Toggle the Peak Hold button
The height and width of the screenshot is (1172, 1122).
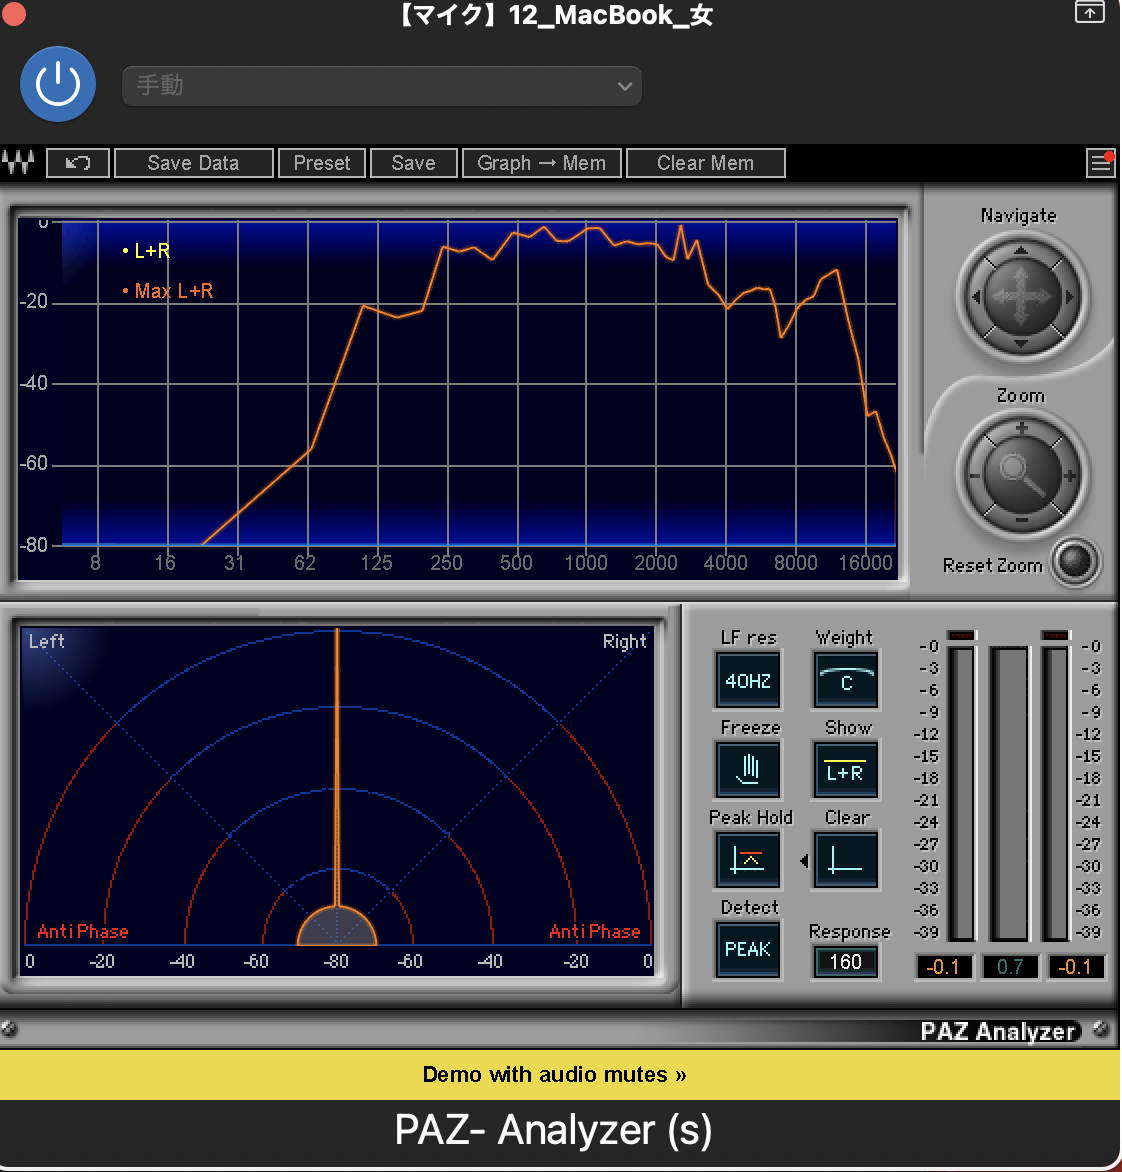748,860
